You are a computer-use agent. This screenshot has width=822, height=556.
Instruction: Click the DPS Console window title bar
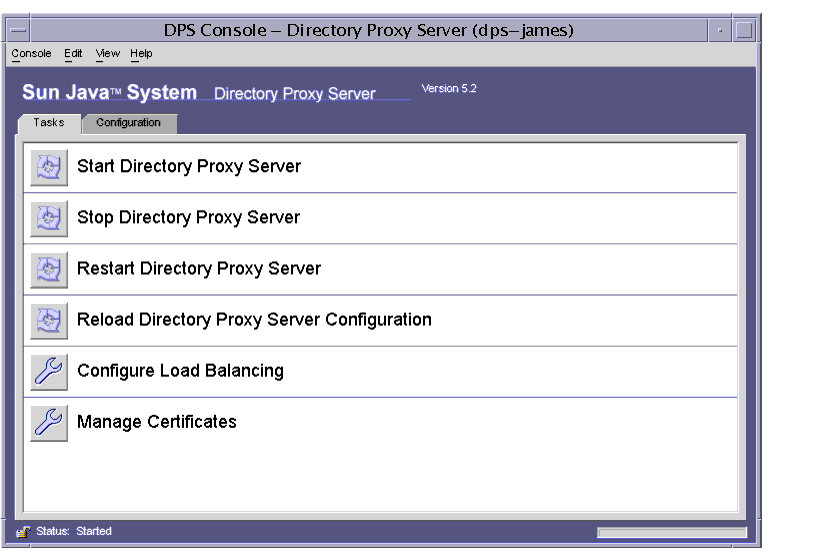[x=369, y=30]
